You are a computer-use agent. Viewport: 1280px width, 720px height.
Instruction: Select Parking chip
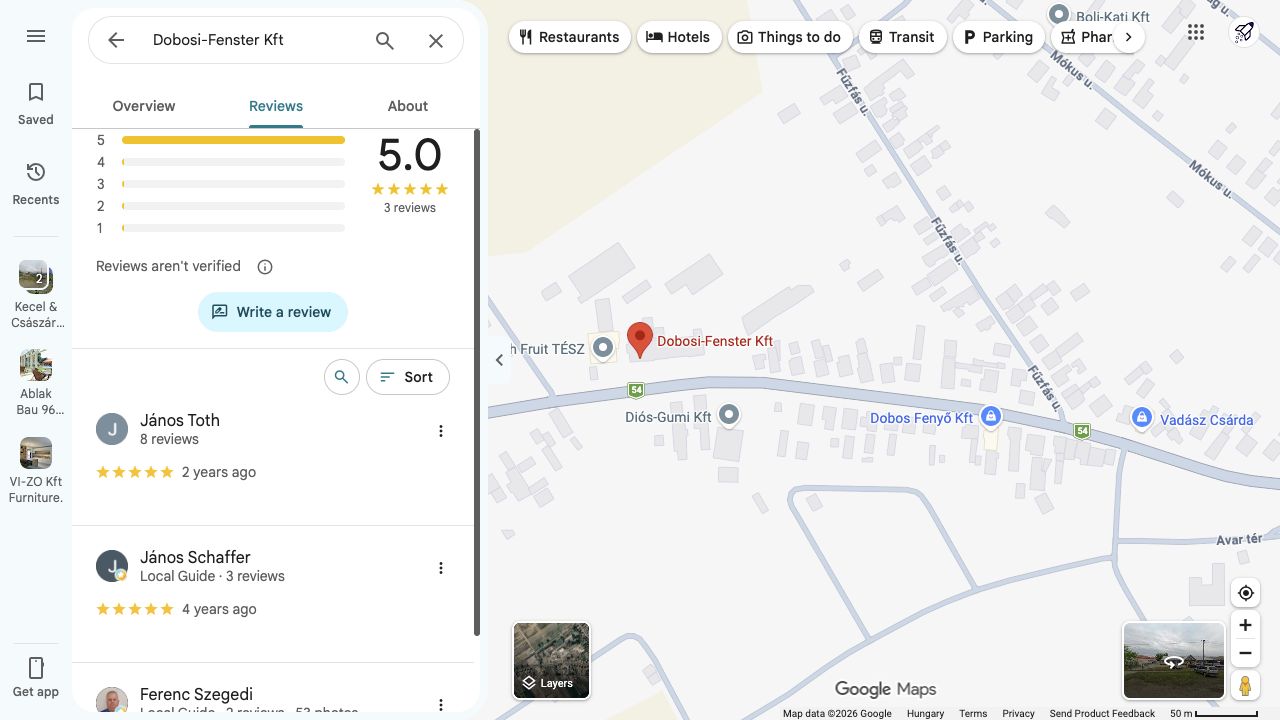(998, 37)
